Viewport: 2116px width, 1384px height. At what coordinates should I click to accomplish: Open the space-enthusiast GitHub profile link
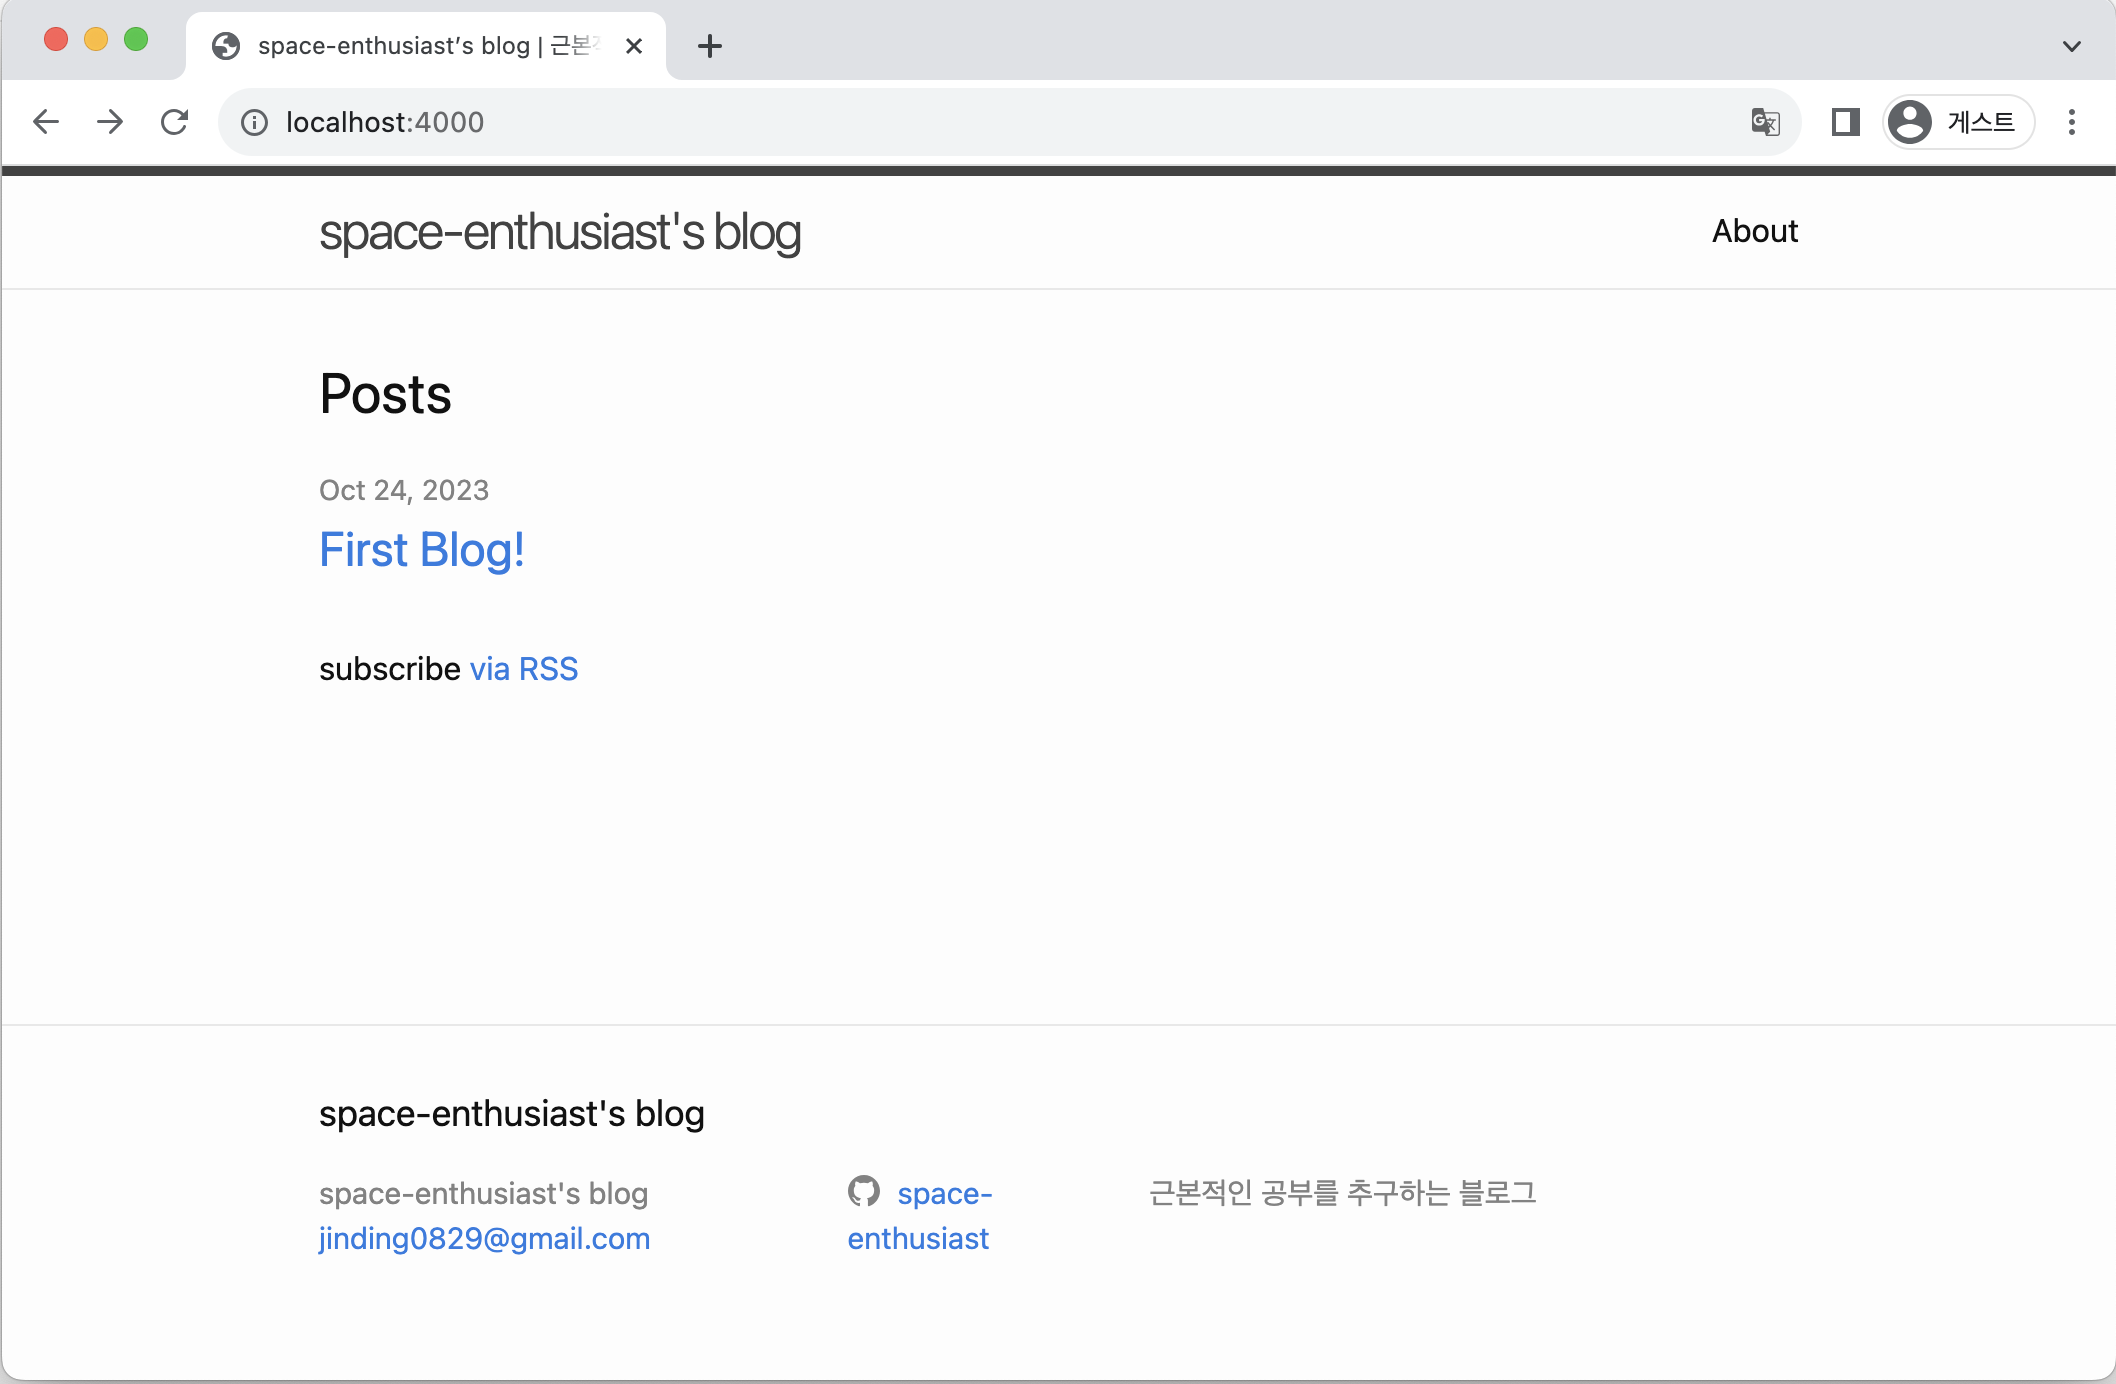pyautogui.click(x=920, y=1216)
